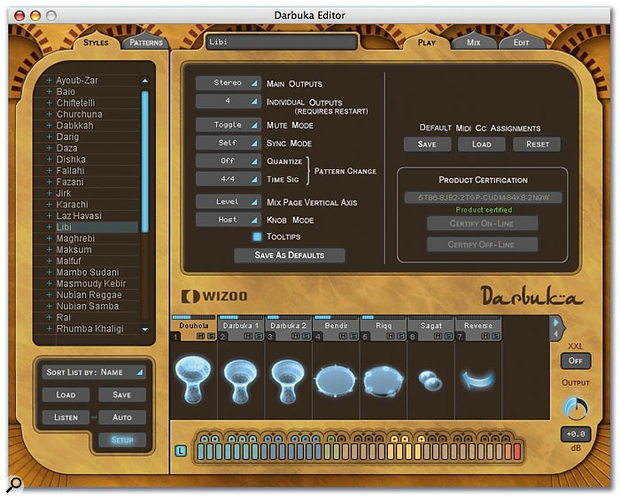This screenshot has height=499, width=620.
Task: Open the Sync Mode Self dropdown
Action: point(228,143)
